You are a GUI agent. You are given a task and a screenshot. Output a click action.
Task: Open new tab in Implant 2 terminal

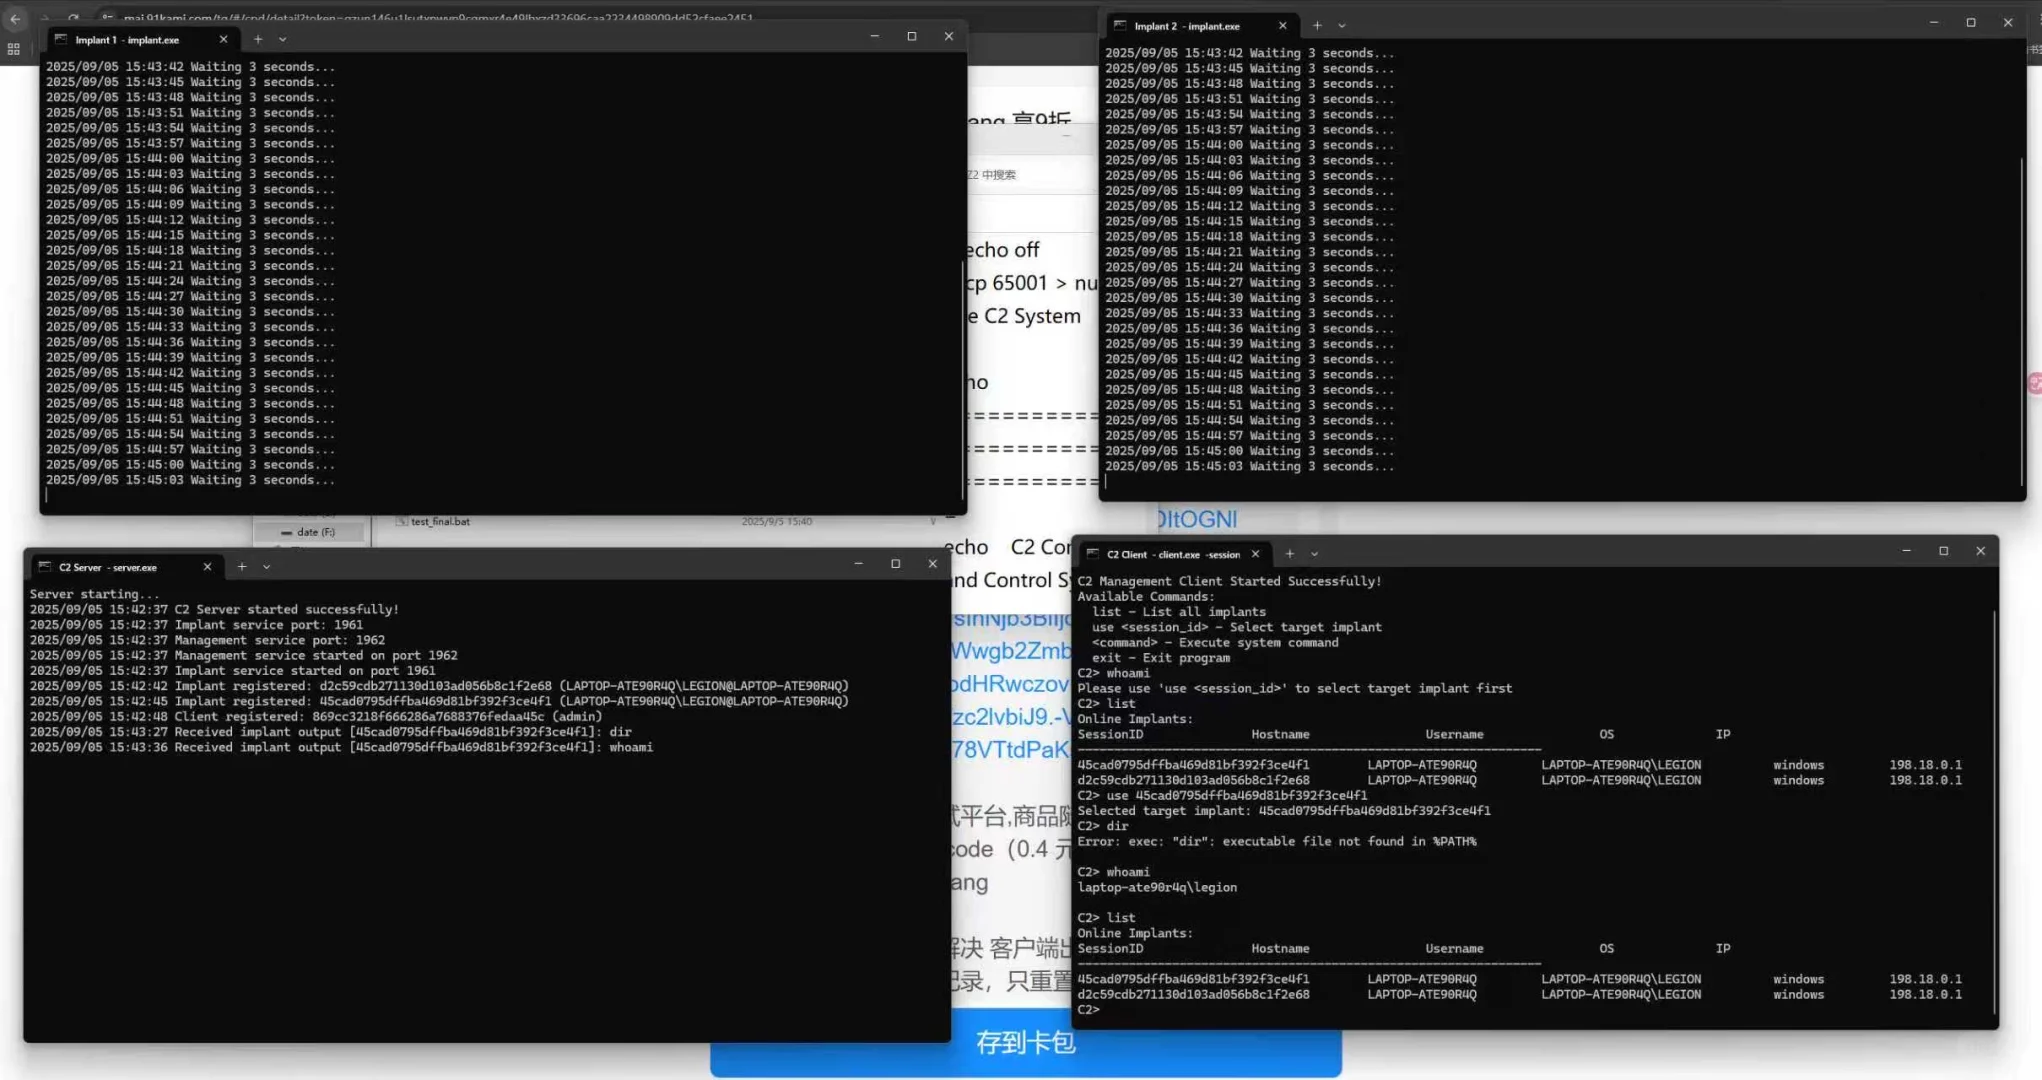point(1317,26)
